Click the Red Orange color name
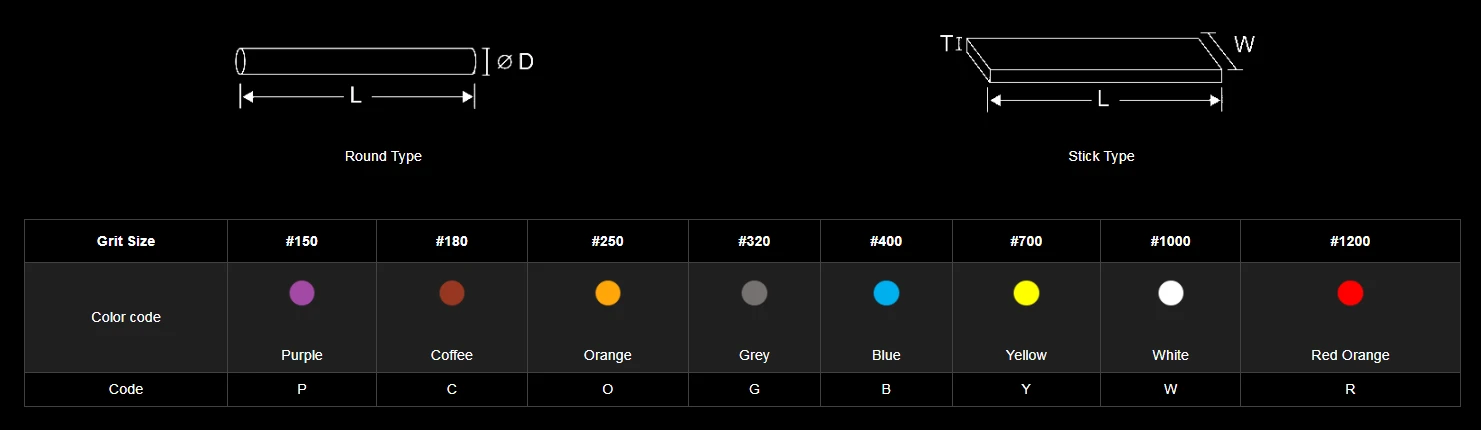 [1350, 355]
